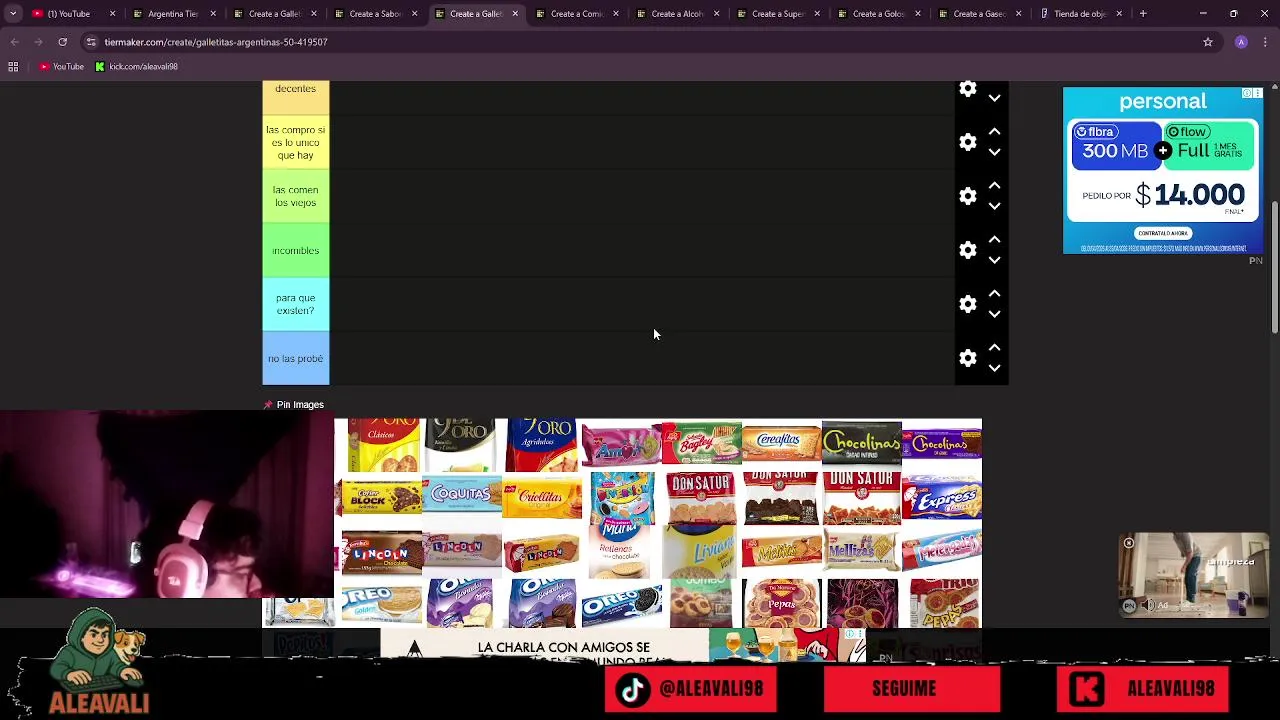Select the Merengadas cookie image
The image size is (1280, 720).
coord(941,551)
